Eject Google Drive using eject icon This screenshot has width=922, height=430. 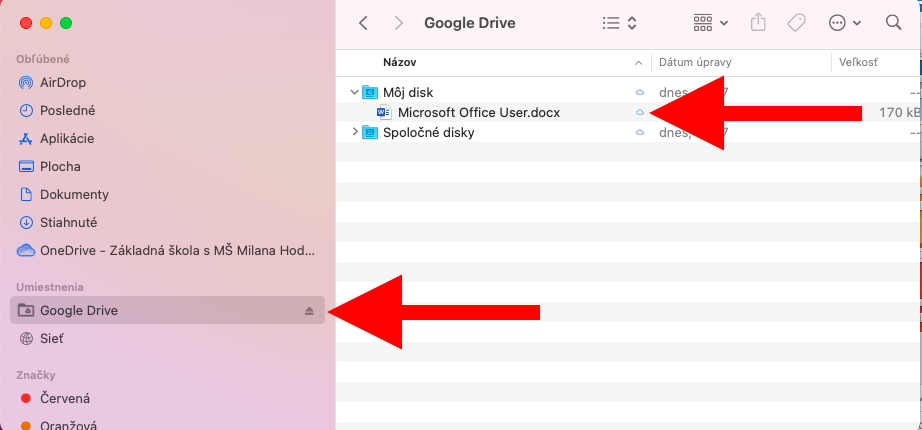[309, 311]
